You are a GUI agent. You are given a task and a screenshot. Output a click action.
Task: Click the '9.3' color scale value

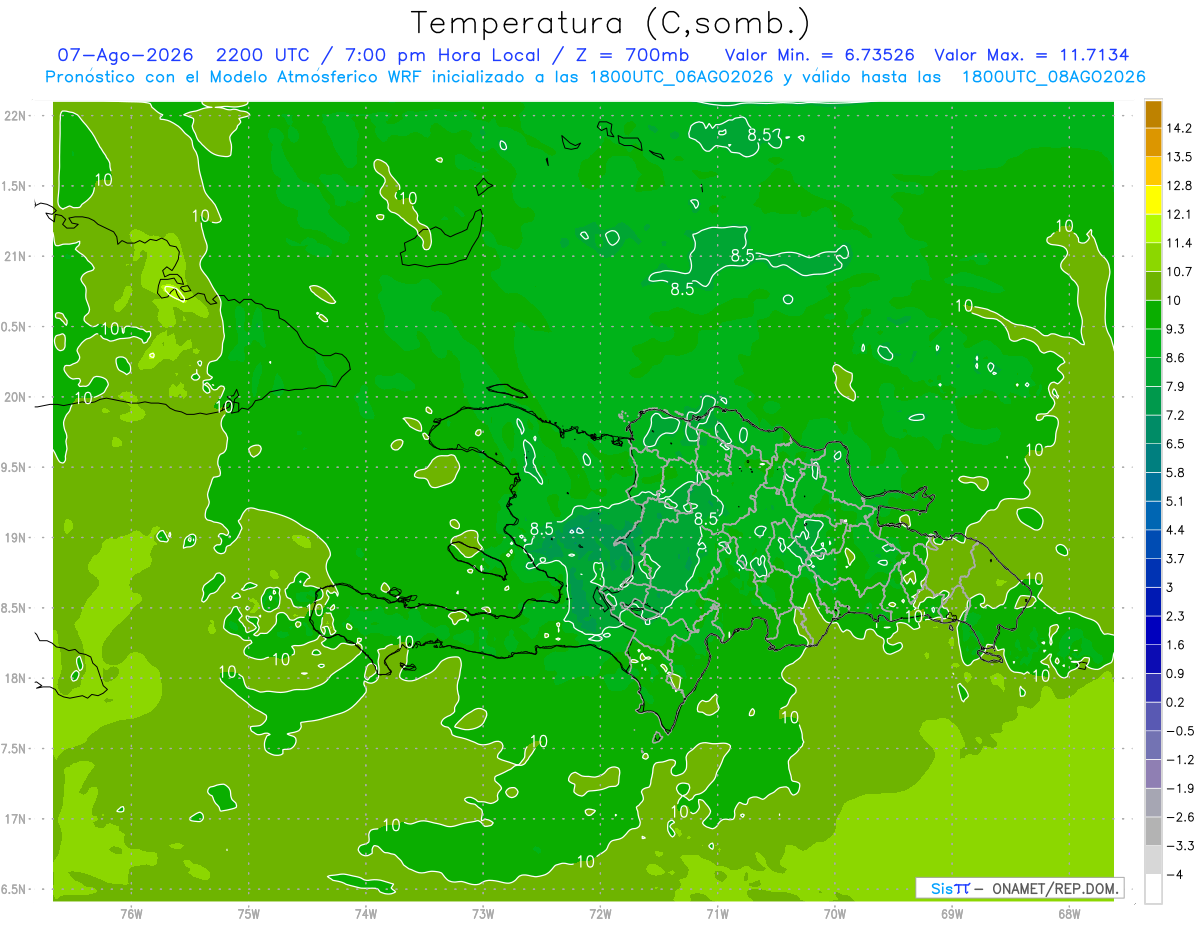(1175, 329)
